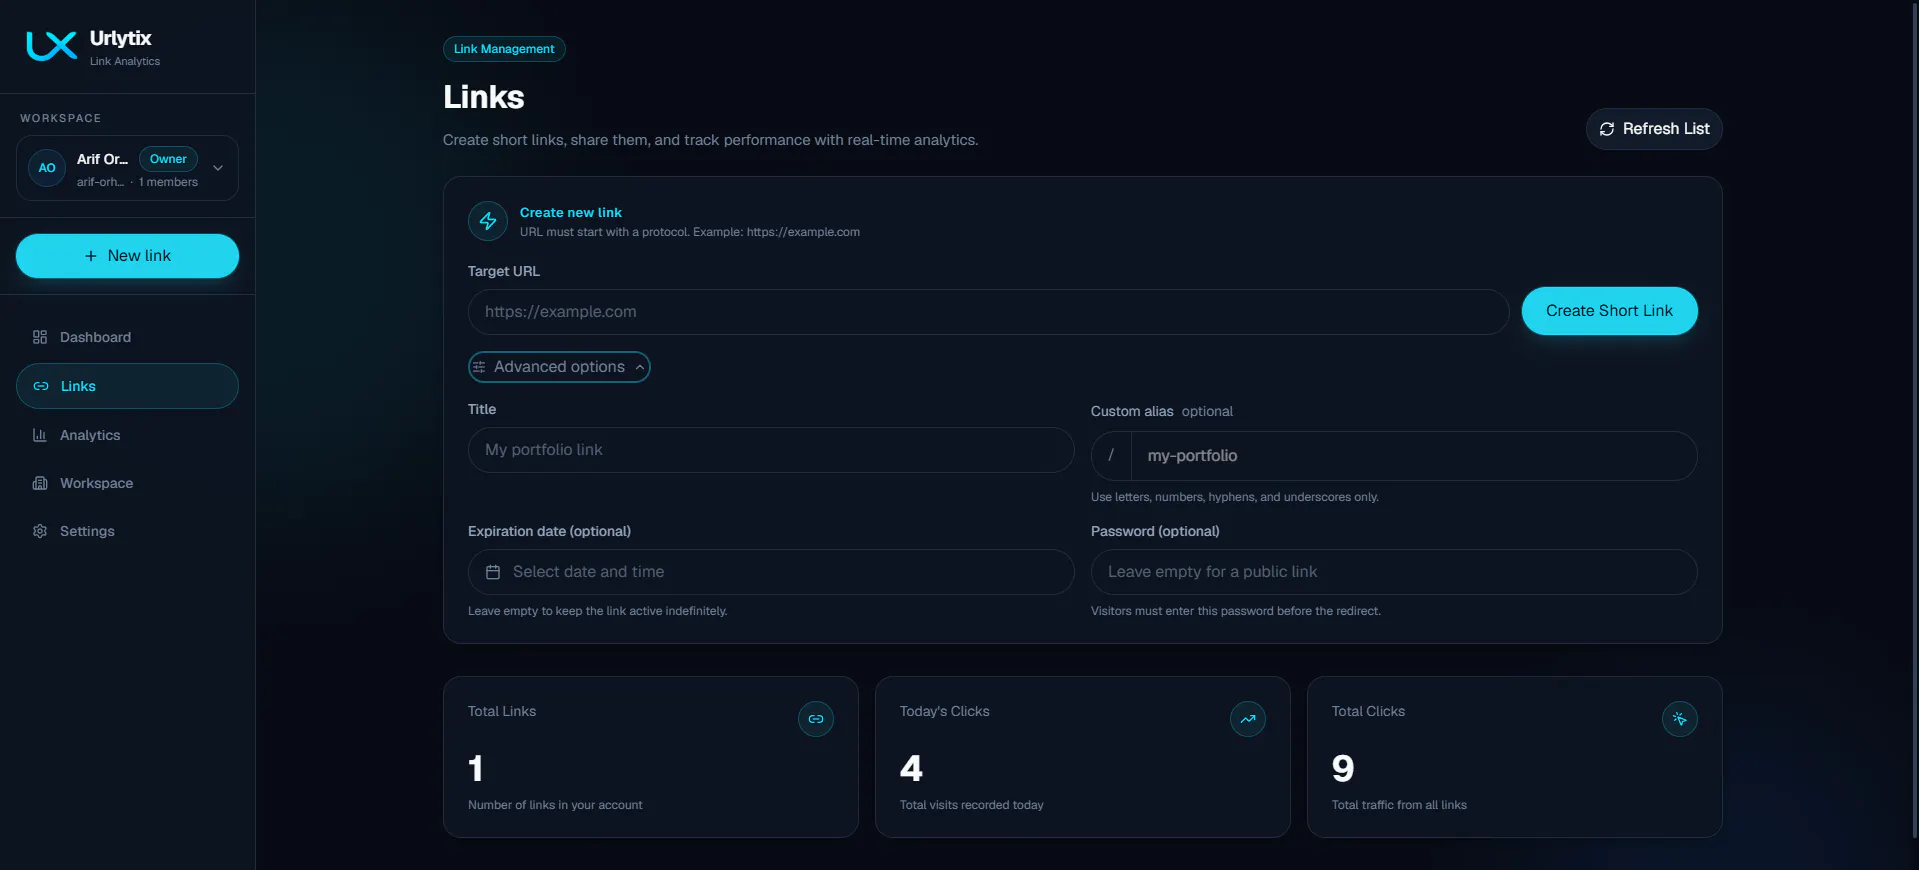
Task: Click the calendar icon in Expiration date
Action: click(493, 572)
